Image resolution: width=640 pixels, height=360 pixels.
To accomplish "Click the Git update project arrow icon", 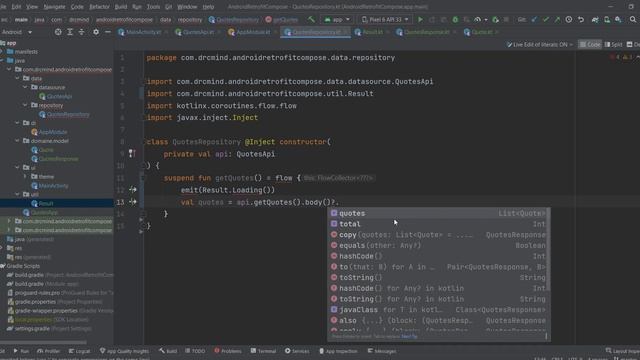I will click(x=534, y=20).
